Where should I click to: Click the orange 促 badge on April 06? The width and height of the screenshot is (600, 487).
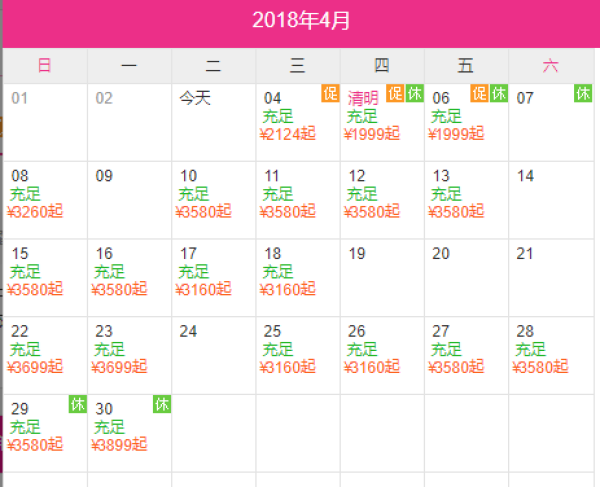pos(479,93)
